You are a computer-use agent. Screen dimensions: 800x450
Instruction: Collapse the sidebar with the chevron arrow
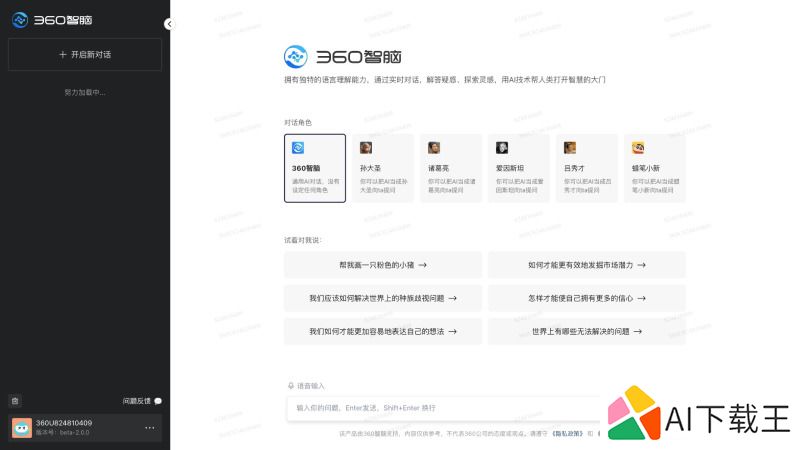tap(169, 24)
